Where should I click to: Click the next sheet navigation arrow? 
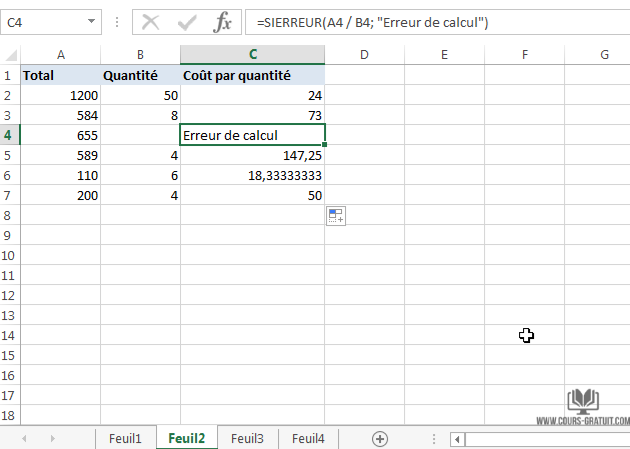pyautogui.click(x=51, y=438)
